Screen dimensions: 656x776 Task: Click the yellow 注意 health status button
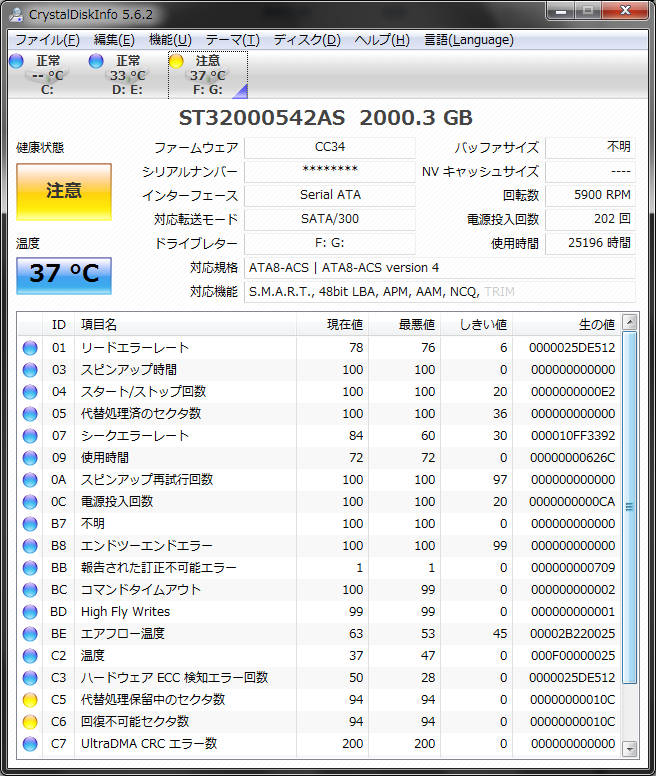64,192
